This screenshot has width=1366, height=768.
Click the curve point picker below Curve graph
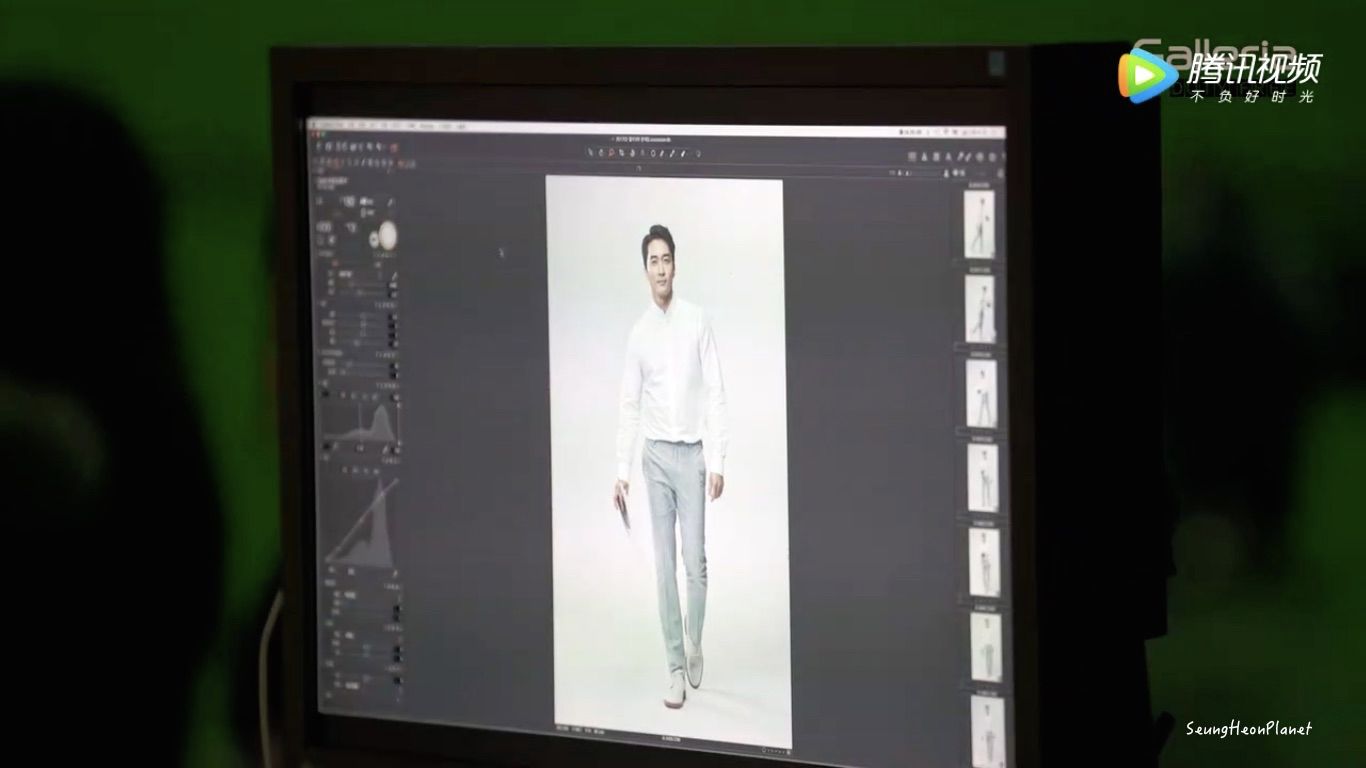[x=394, y=572]
